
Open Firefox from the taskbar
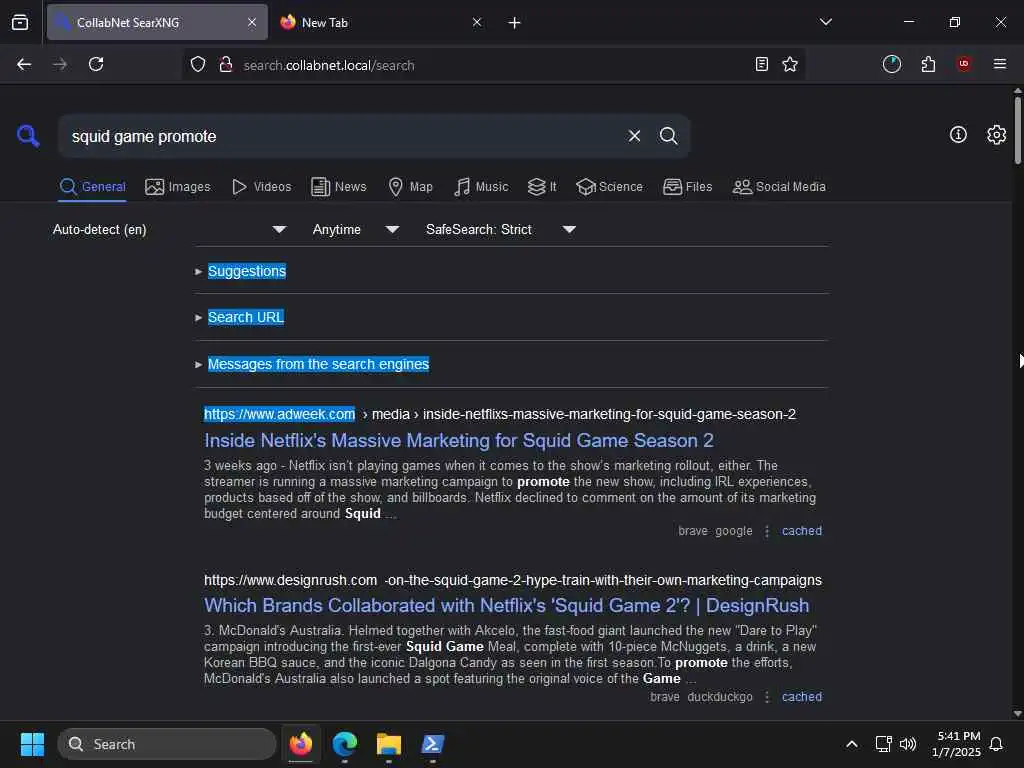tap(300, 744)
